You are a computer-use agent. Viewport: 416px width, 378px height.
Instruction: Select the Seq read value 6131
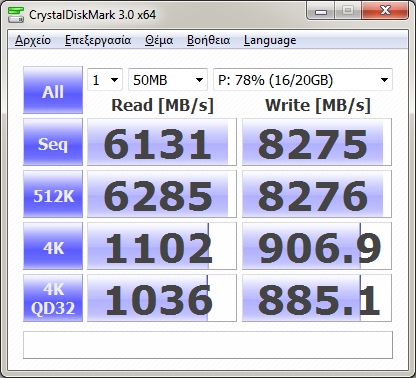(x=162, y=142)
